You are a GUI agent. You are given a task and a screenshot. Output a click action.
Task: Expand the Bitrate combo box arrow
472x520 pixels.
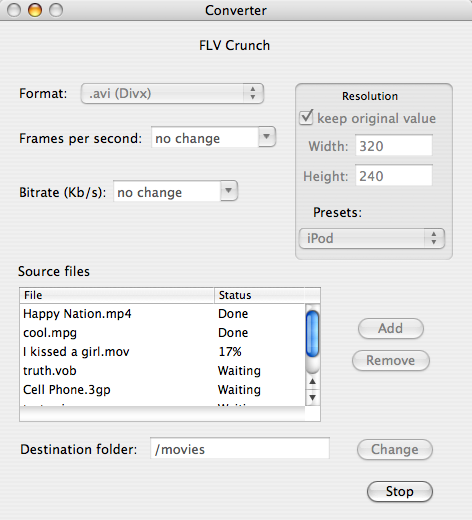click(x=229, y=191)
